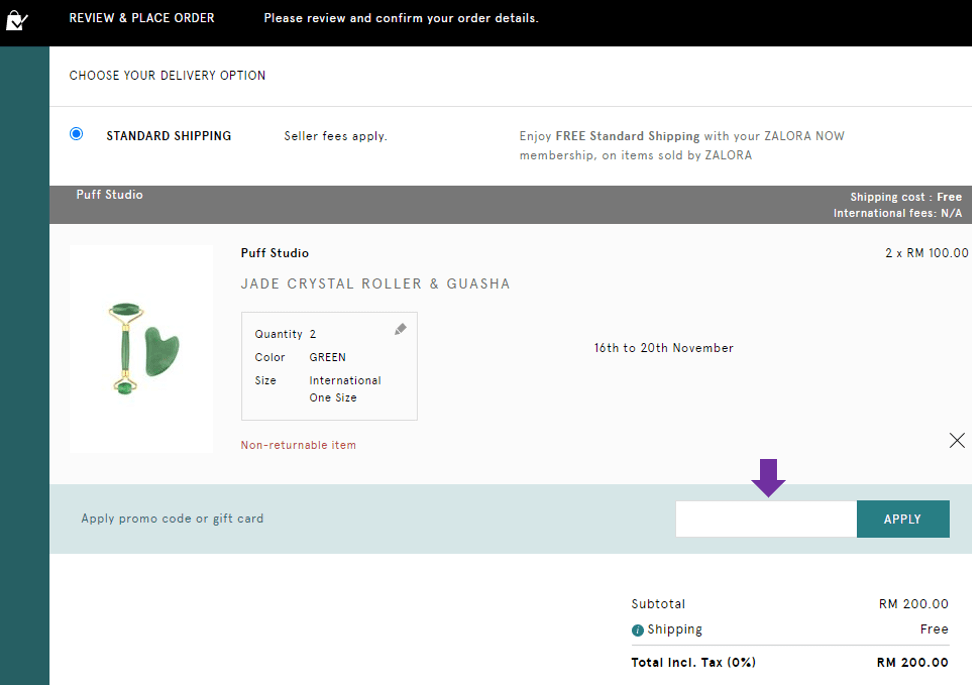The height and width of the screenshot is (685, 972).
Task: Click the promo code input field
Action: (x=766, y=519)
